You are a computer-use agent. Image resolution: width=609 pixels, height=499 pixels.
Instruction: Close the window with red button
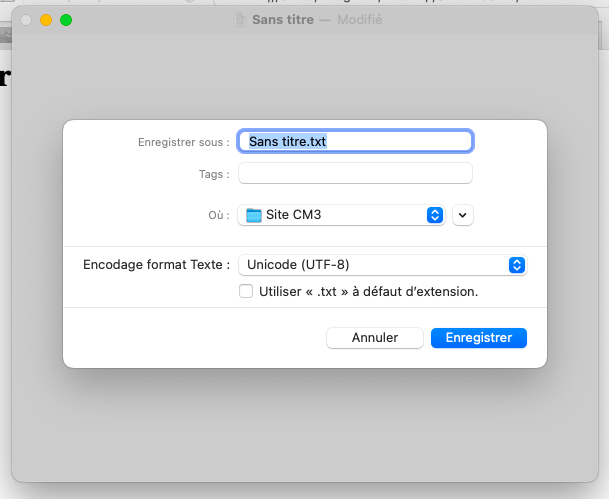pos(26,20)
